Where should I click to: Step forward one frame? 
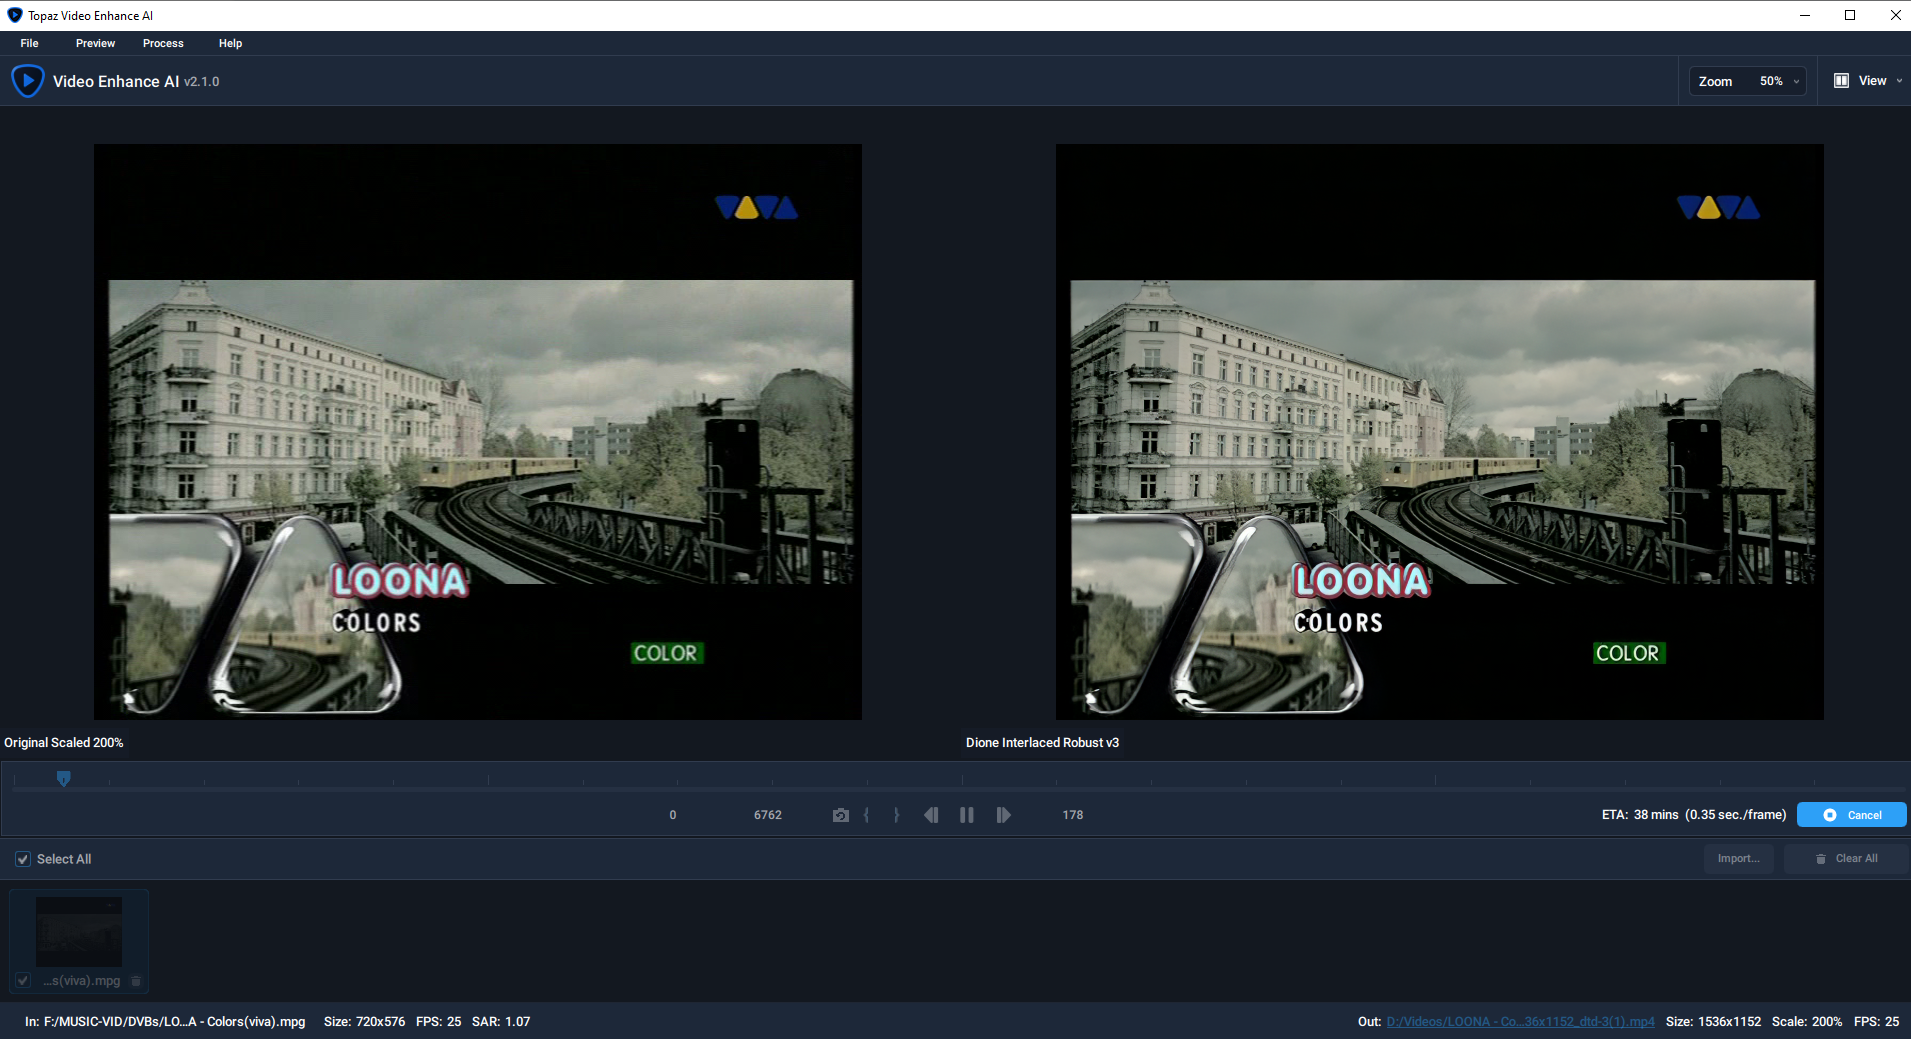[x=1003, y=814]
